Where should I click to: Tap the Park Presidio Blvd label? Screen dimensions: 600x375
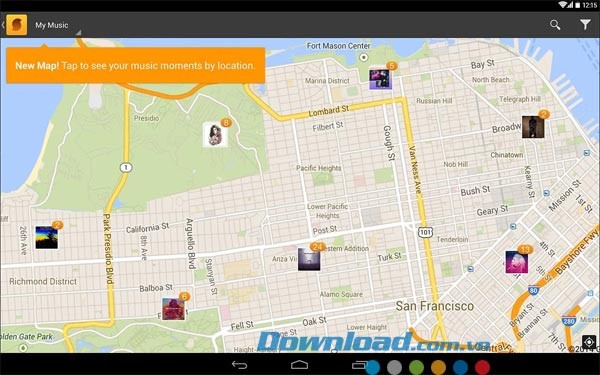[x=108, y=249]
